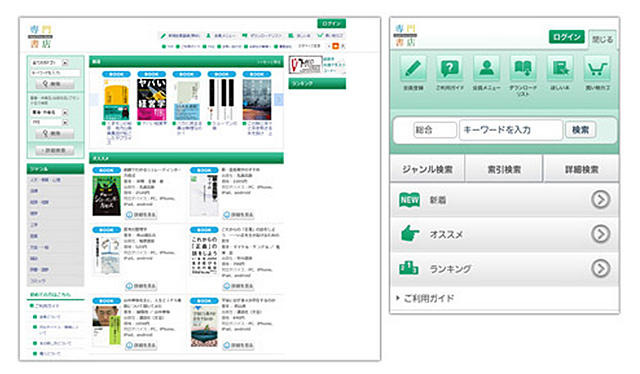Viewport: 640px width, 374px height.
Task: Open the dropdown below 書名・作者名 in sidebar
Action: click(49, 122)
